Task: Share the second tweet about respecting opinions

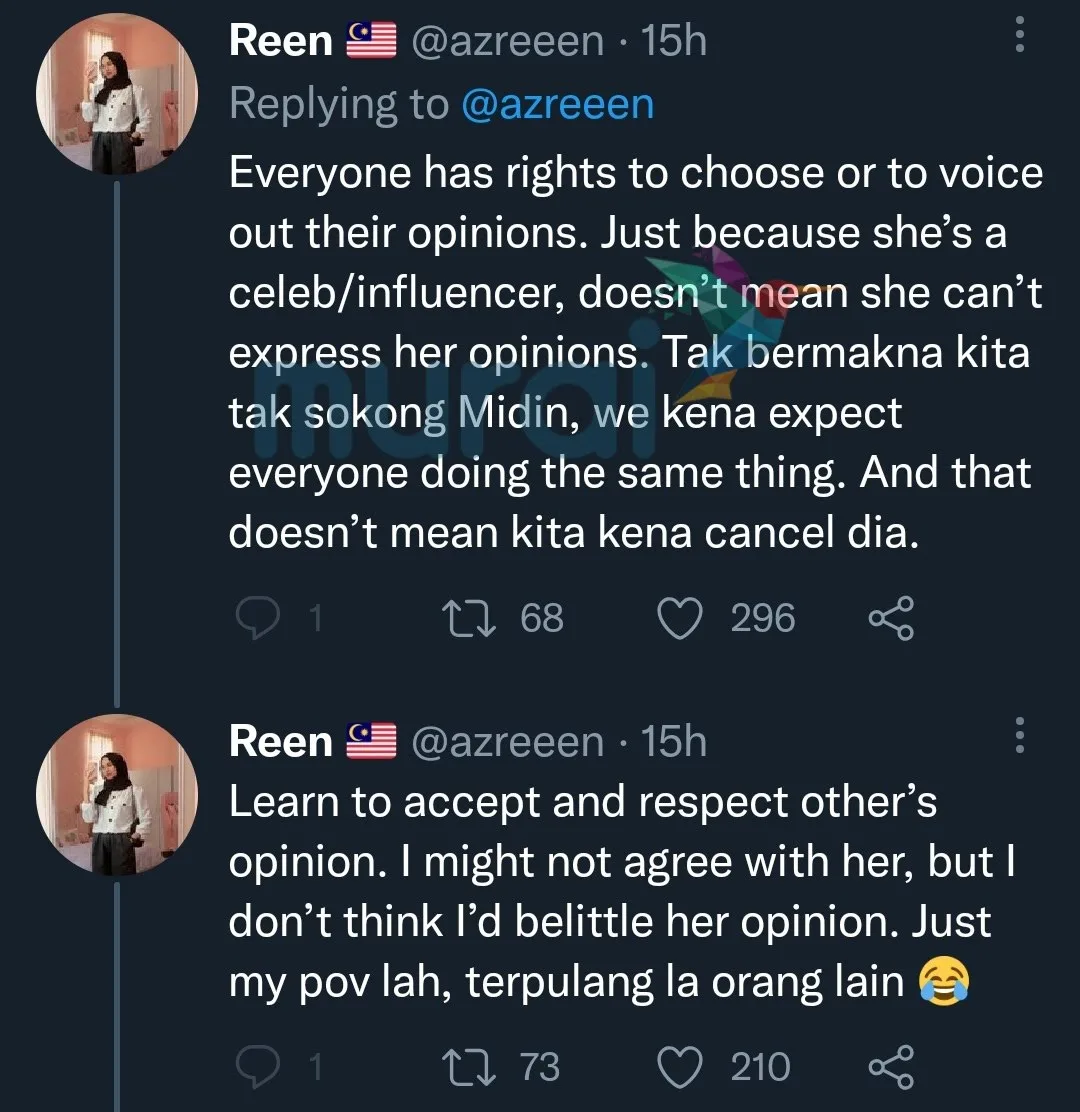Action: [x=890, y=1067]
